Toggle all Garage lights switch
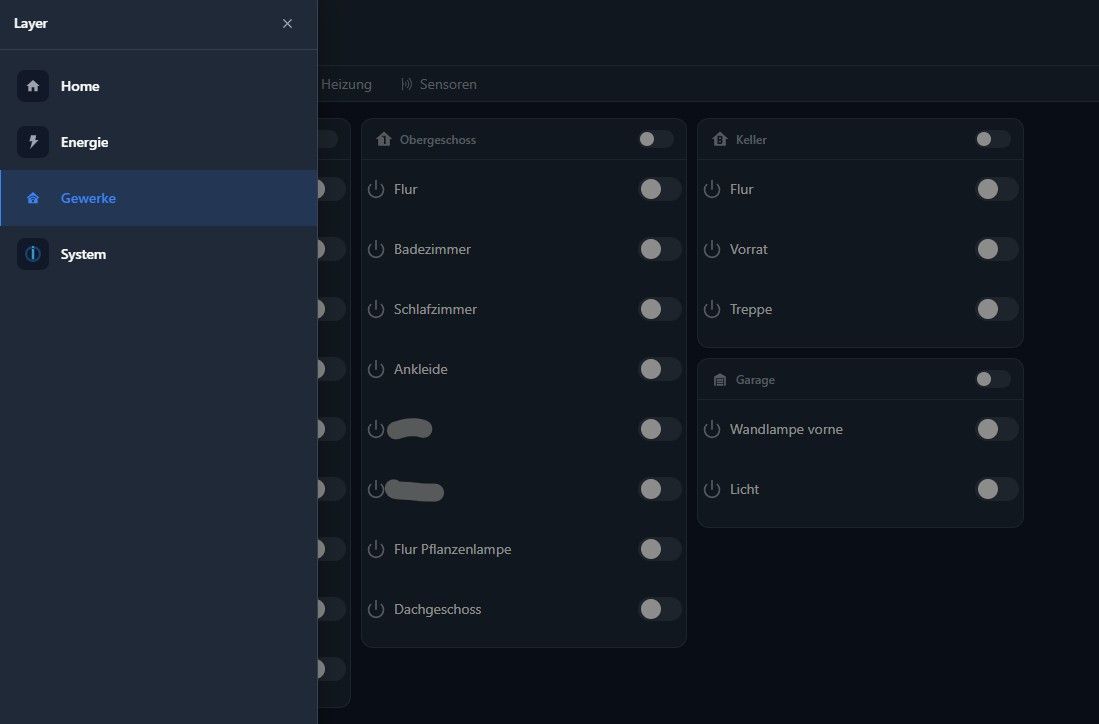 [992, 379]
